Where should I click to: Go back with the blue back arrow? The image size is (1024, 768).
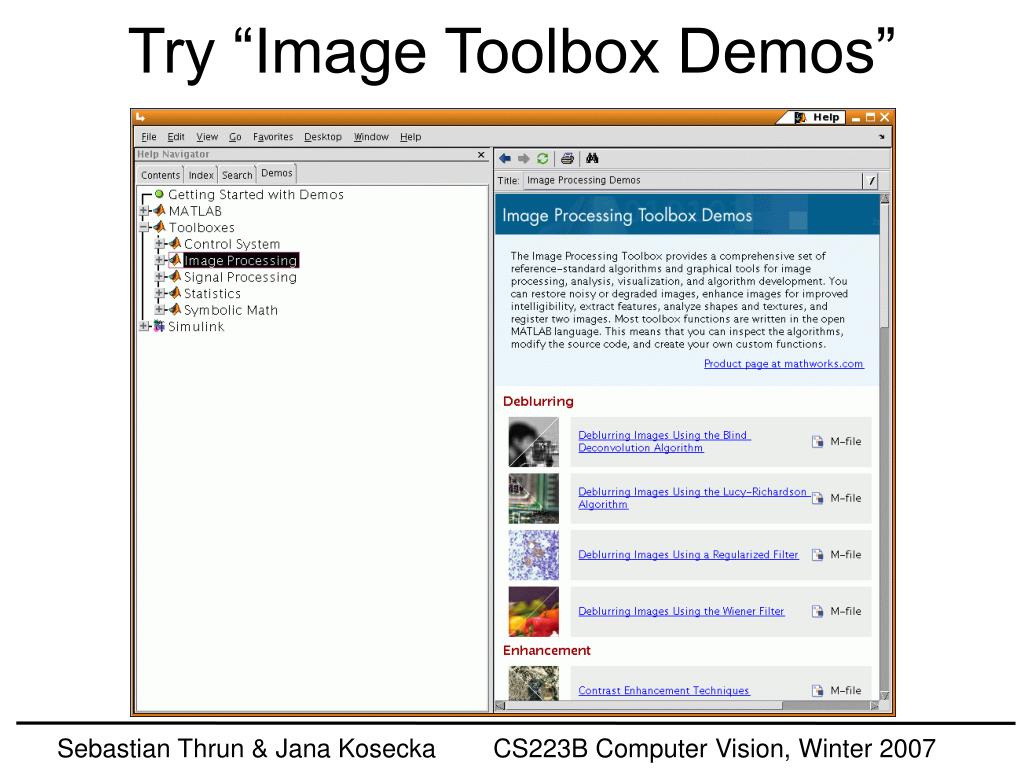click(x=505, y=158)
